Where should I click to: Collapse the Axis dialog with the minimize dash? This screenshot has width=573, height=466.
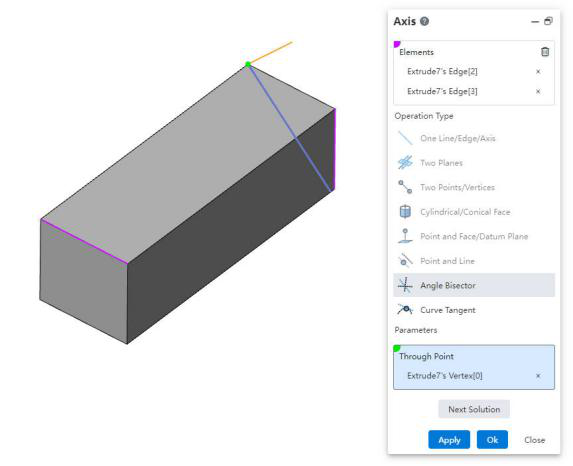[x=535, y=22]
